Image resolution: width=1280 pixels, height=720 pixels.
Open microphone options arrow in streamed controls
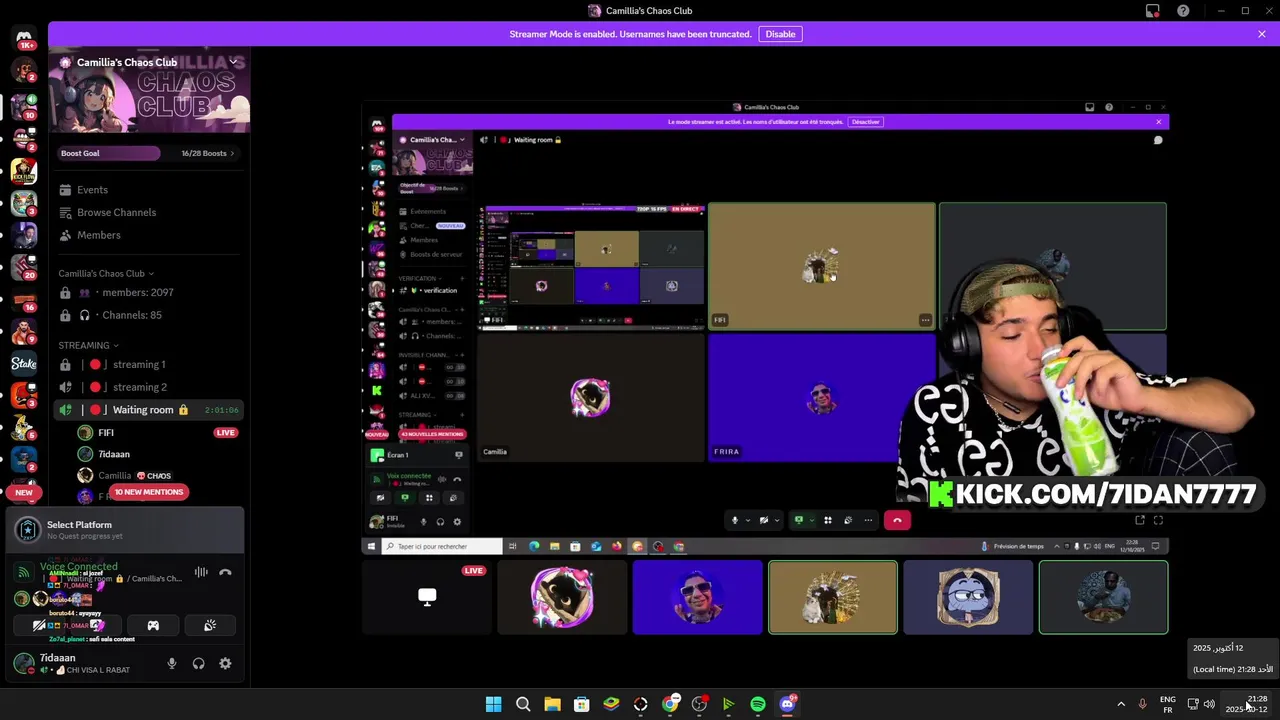[748, 520]
